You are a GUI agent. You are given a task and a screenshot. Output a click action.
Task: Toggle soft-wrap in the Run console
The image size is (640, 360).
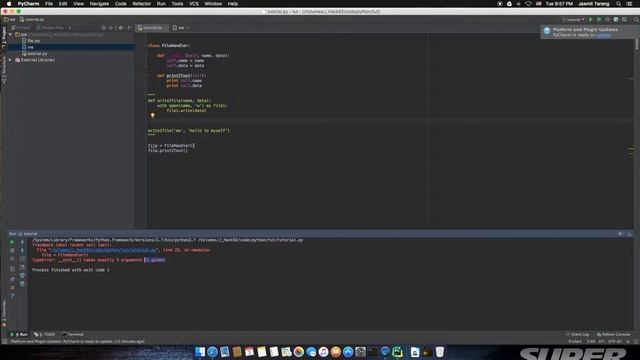coord(22,259)
